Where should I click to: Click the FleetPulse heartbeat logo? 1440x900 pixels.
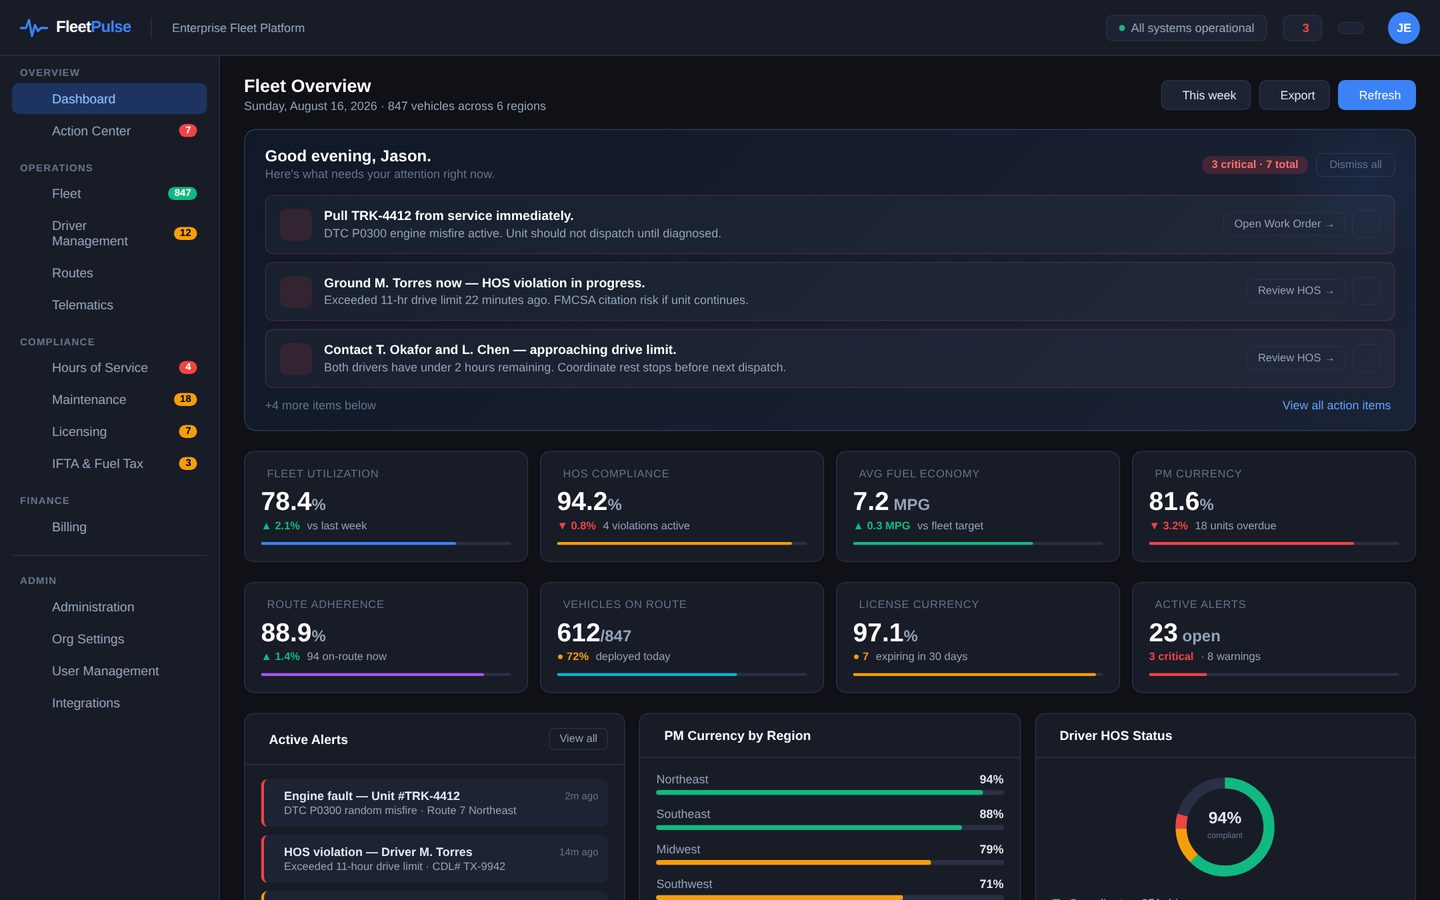(x=34, y=28)
